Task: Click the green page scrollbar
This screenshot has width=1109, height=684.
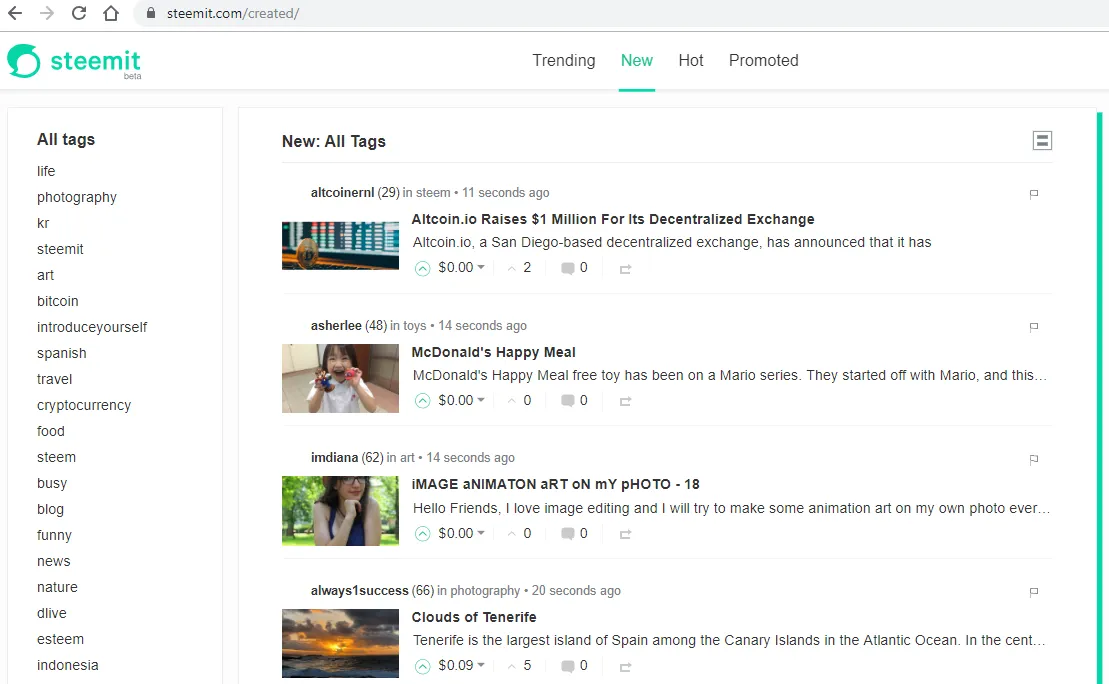Action: (x=1100, y=396)
